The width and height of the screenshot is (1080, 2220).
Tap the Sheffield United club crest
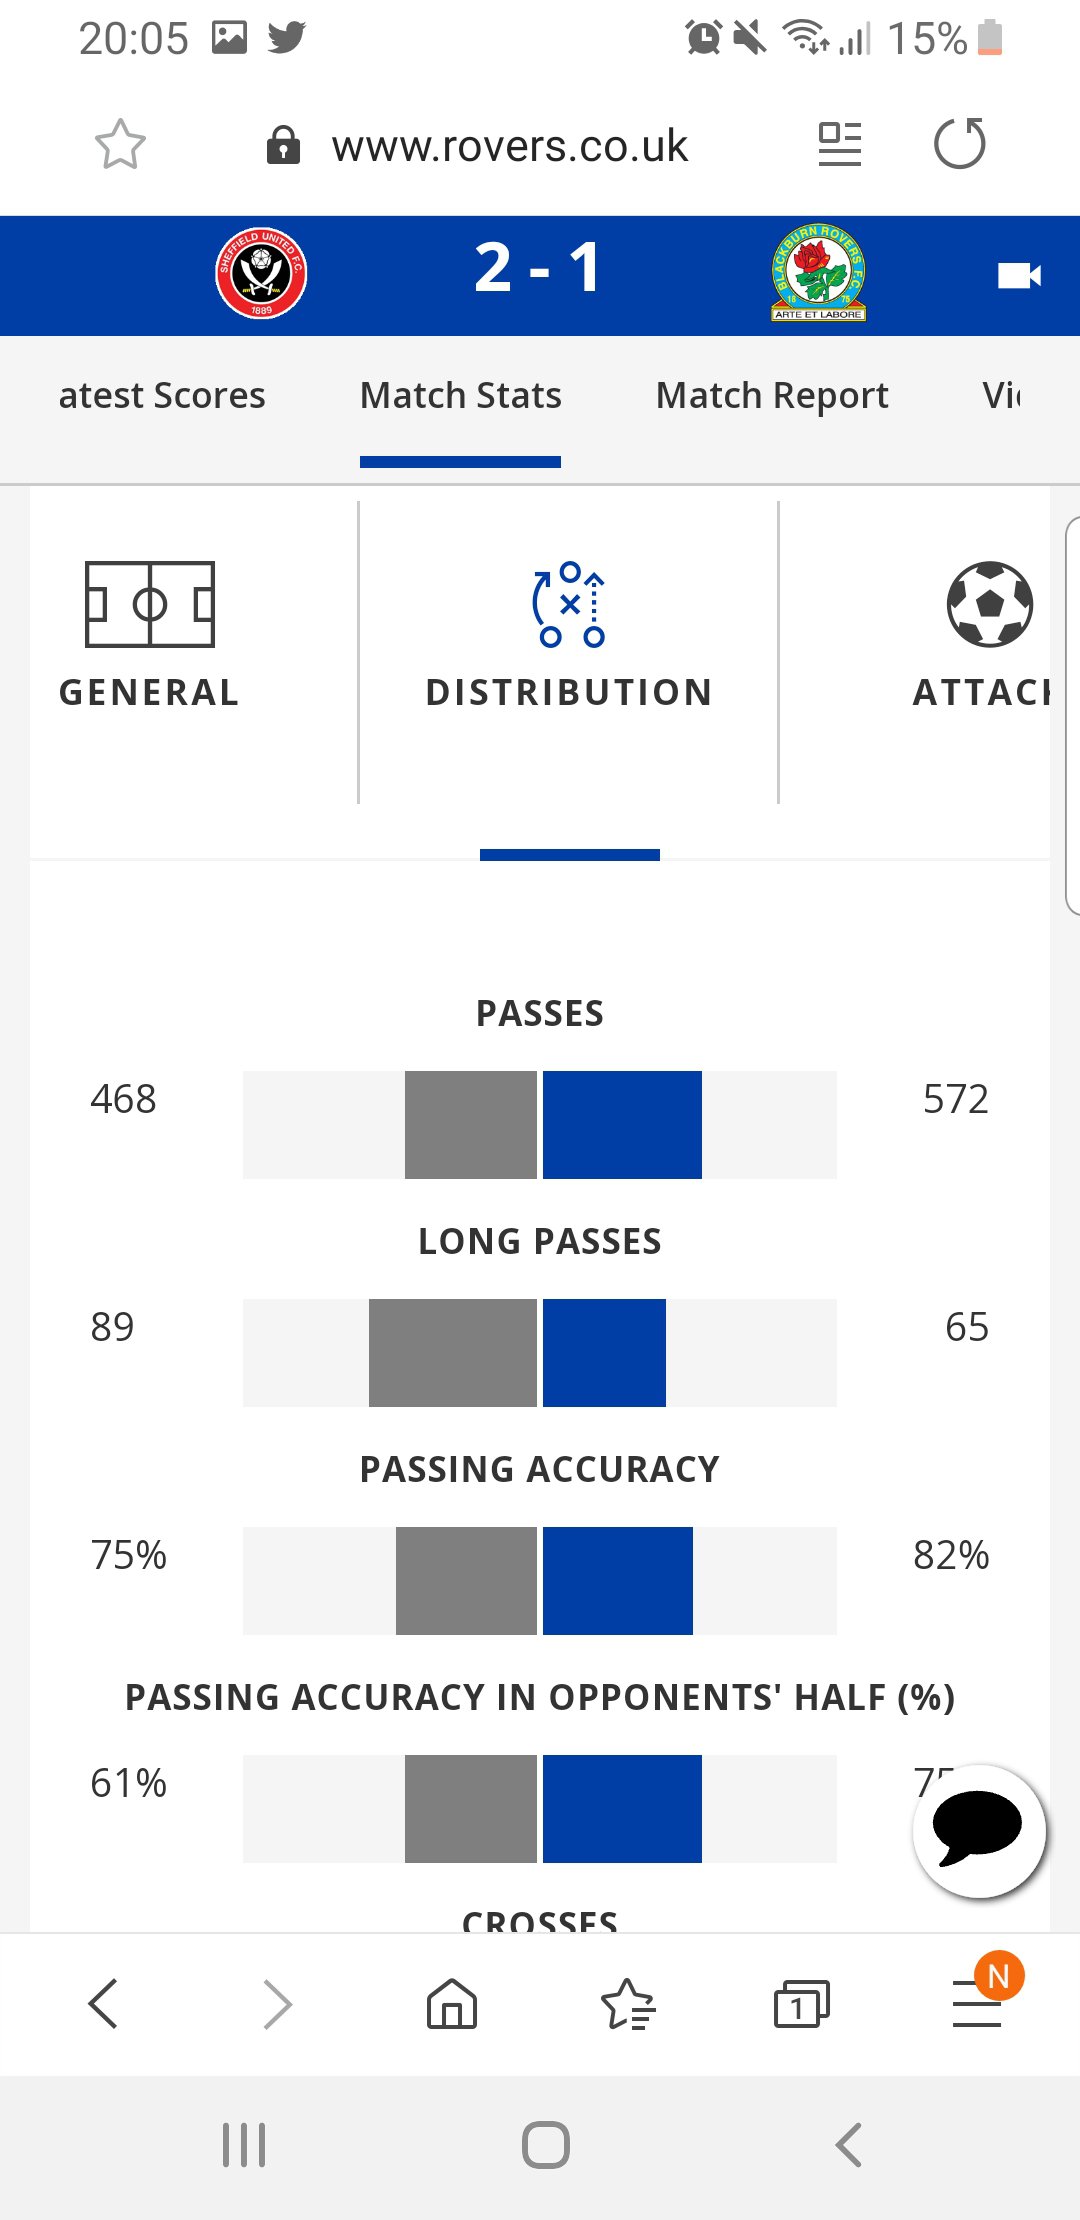click(261, 273)
